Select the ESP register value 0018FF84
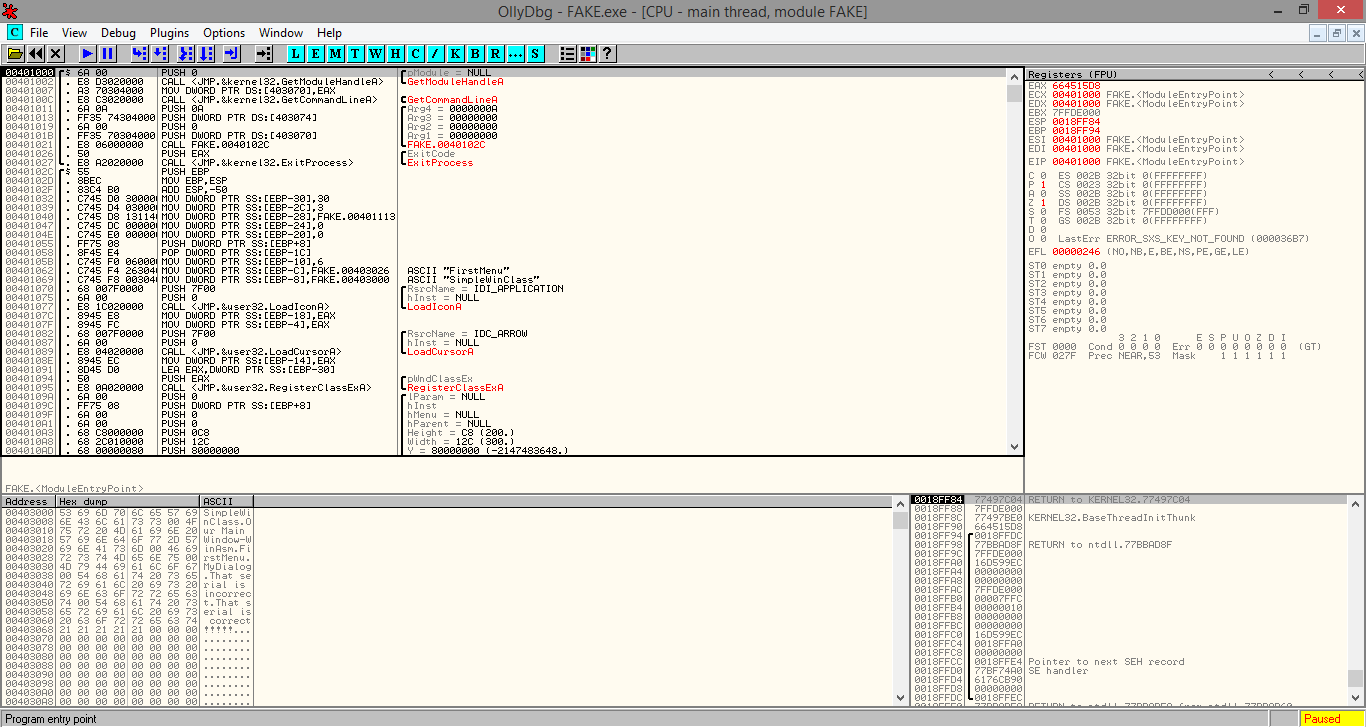The image size is (1366, 727). [x=1076, y=122]
